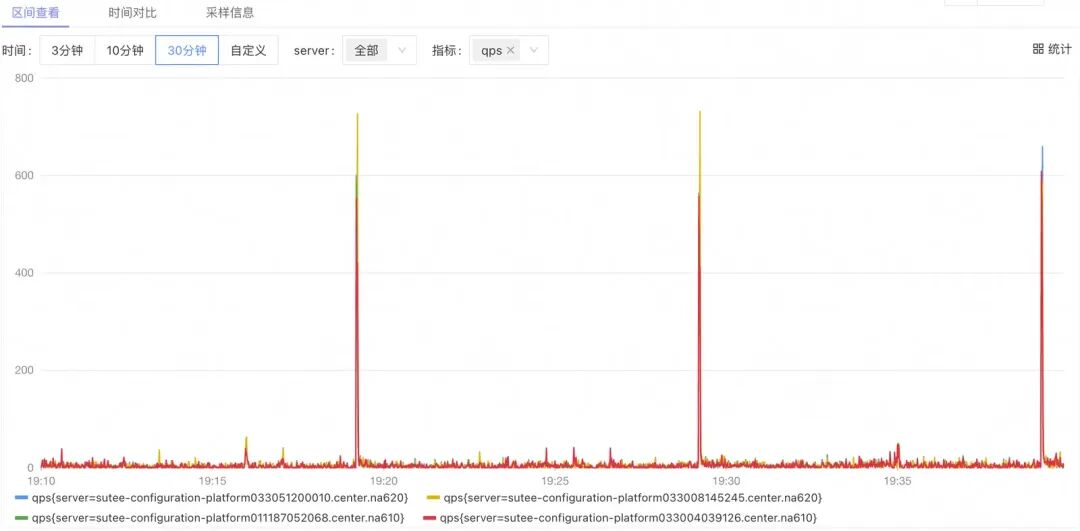The width and height of the screenshot is (1080, 531).
Task: Click legend label sutee-configuration-platform033004039126.center.na610
Action: click(628, 517)
